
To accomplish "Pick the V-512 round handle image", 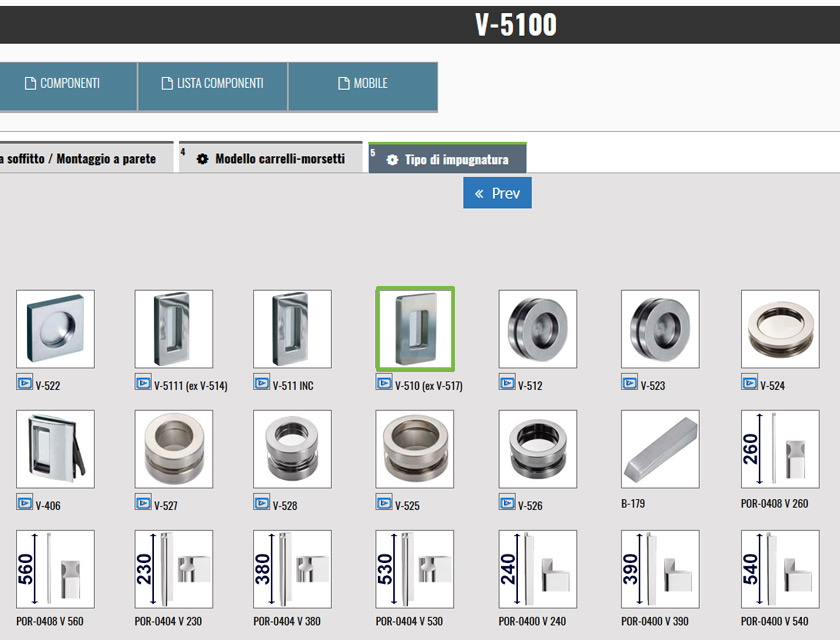I will coord(538,329).
